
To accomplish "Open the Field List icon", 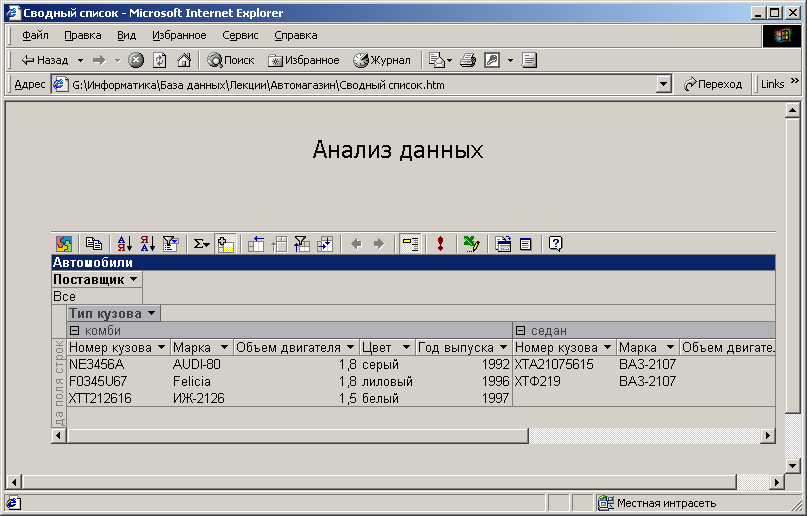I will (x=525, y=243).
